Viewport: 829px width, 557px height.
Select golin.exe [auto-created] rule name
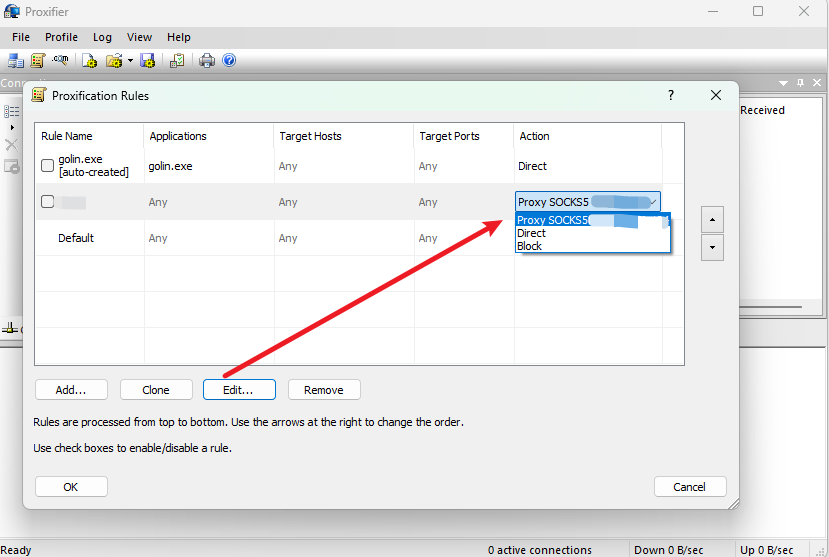pos(94,165)
